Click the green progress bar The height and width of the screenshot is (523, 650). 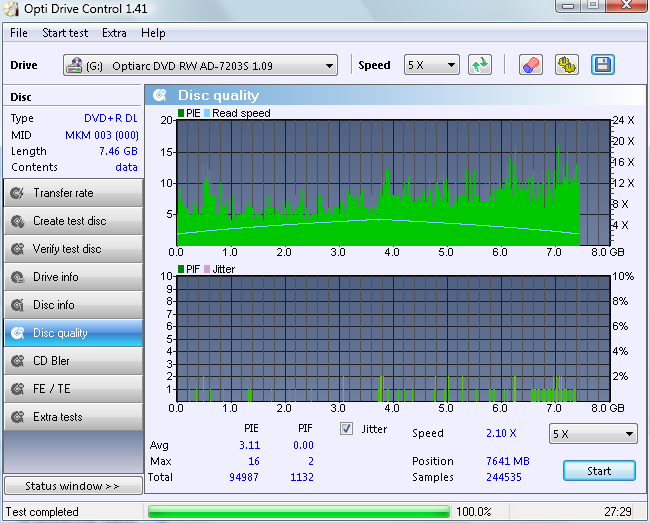click(x=299, y=511)
